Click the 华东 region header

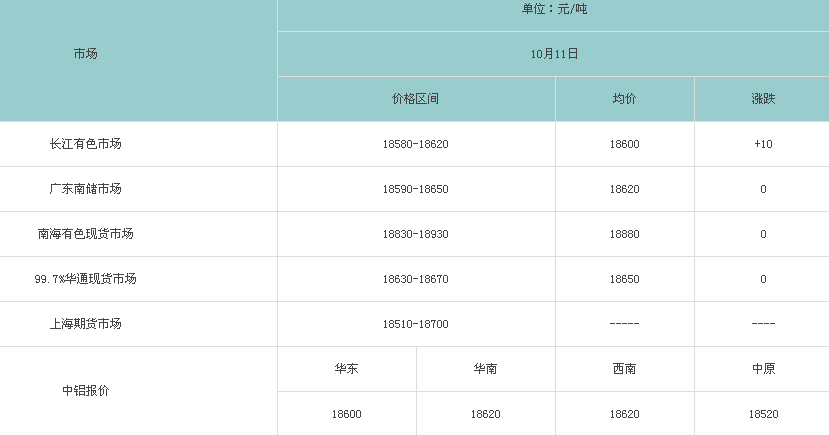click(346, 369)
